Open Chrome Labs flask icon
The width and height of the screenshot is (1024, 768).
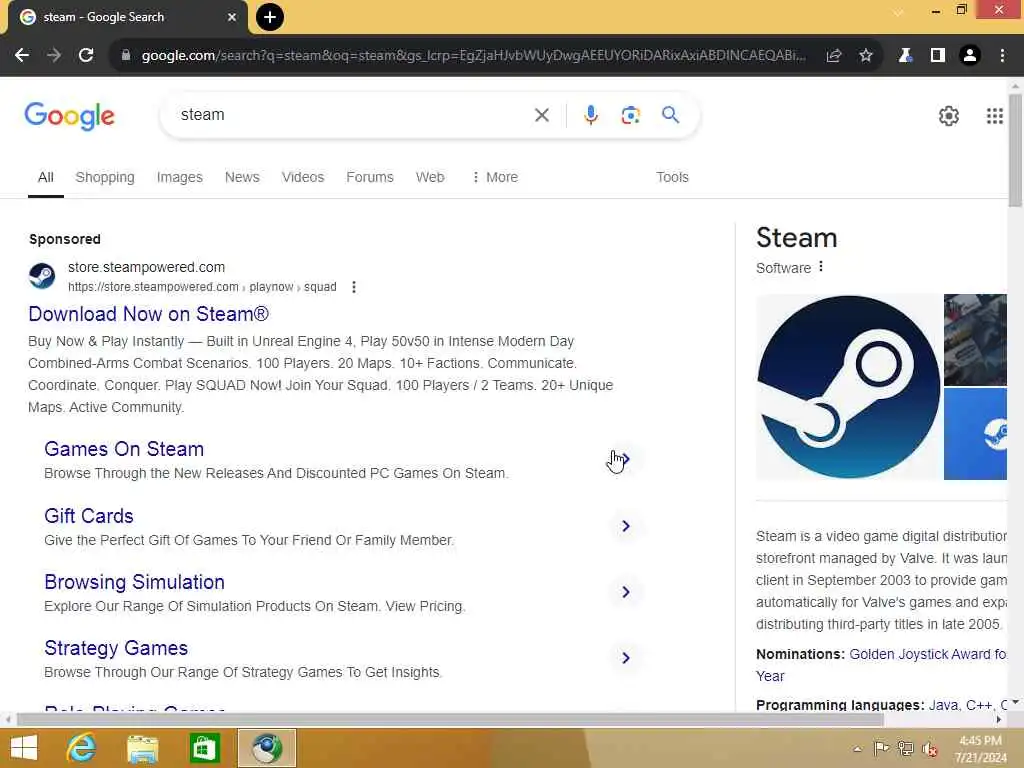coord(905,56)
